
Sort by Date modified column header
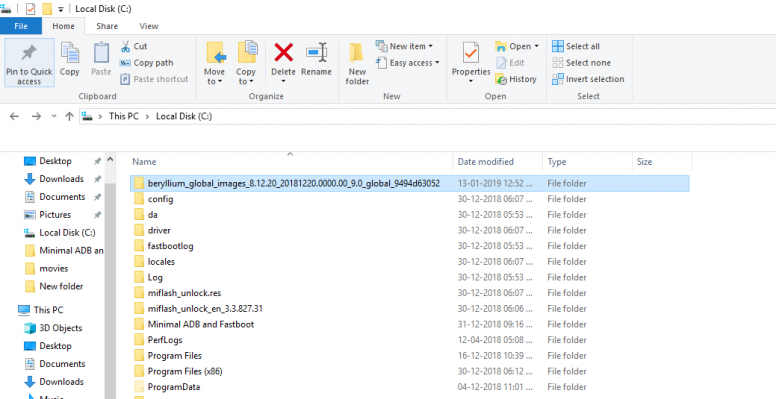point(485,162)
